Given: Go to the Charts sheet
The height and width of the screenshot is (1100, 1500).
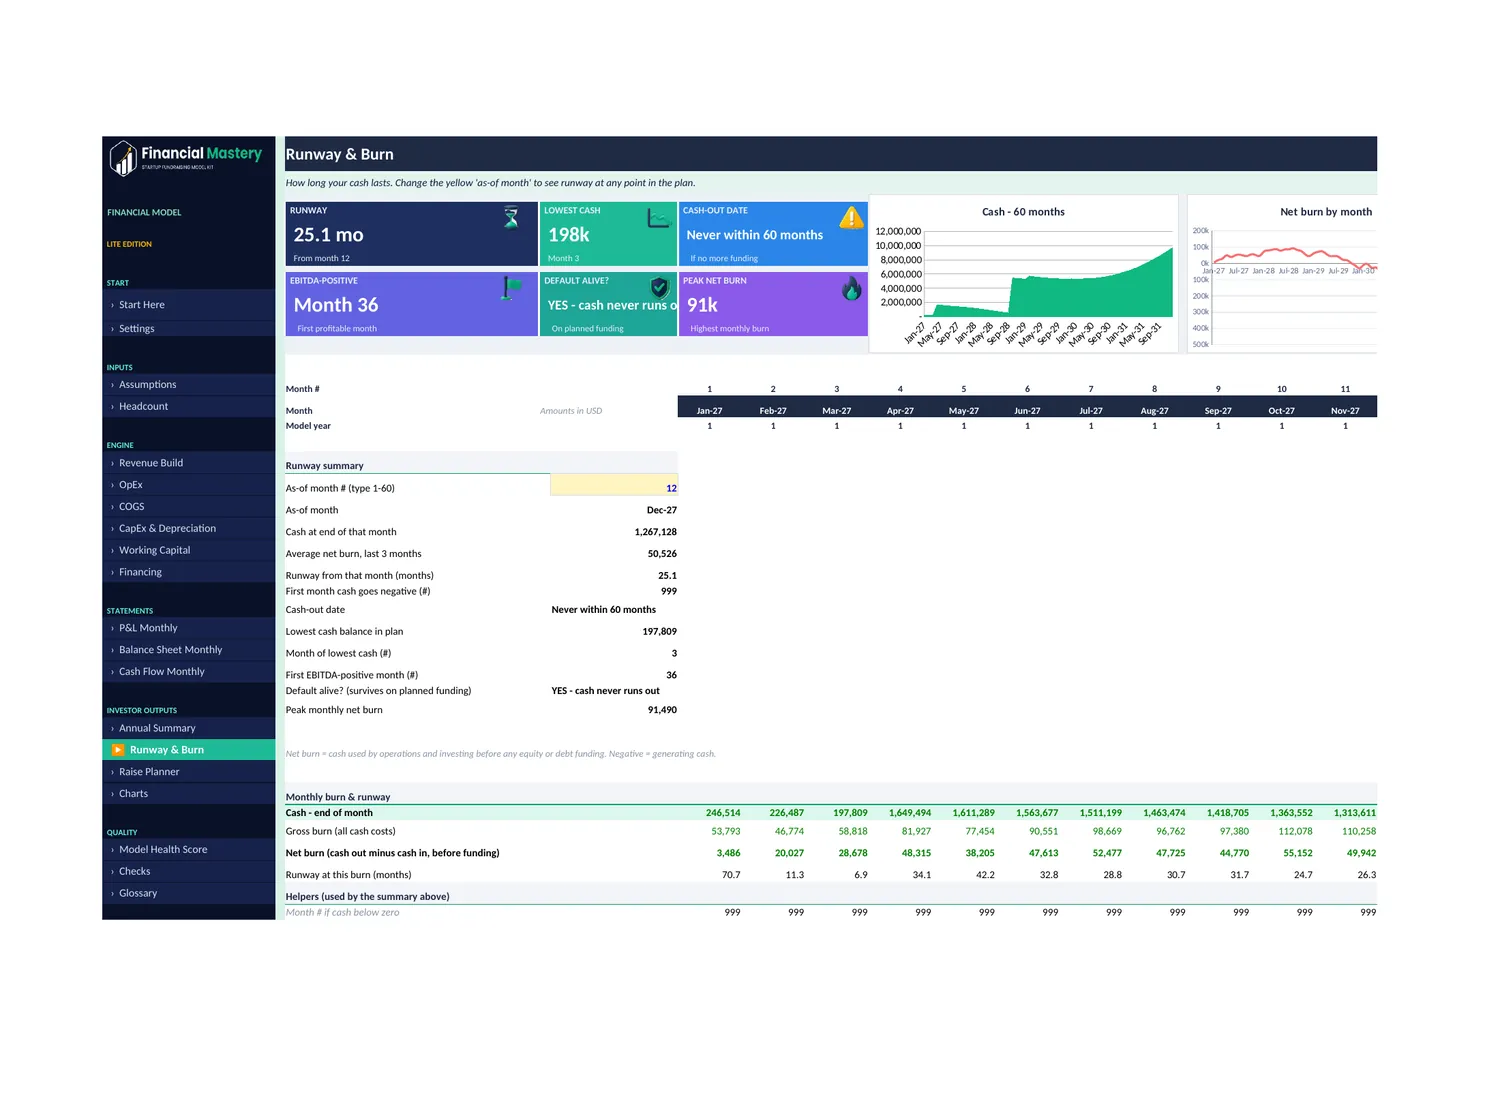Looking at the screenshot, I should tap(189, 794).
